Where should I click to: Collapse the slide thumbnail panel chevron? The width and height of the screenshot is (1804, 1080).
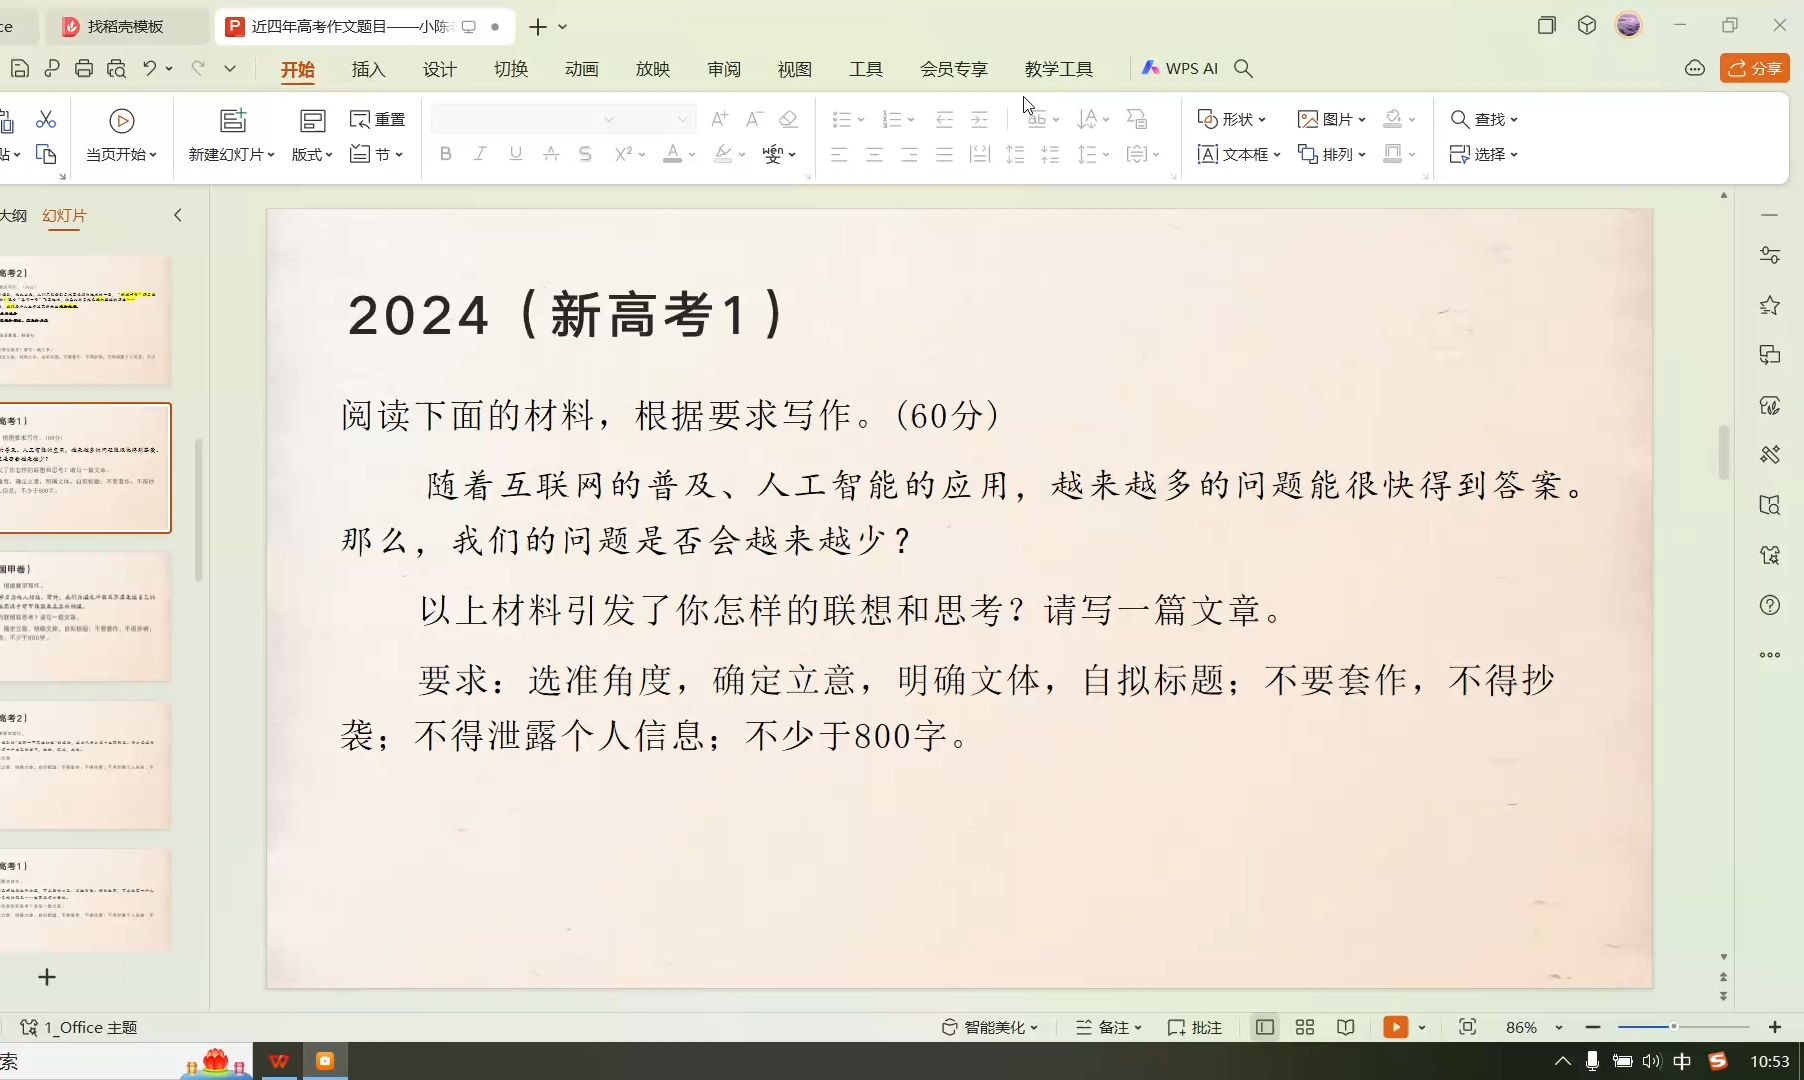point(178,215)
